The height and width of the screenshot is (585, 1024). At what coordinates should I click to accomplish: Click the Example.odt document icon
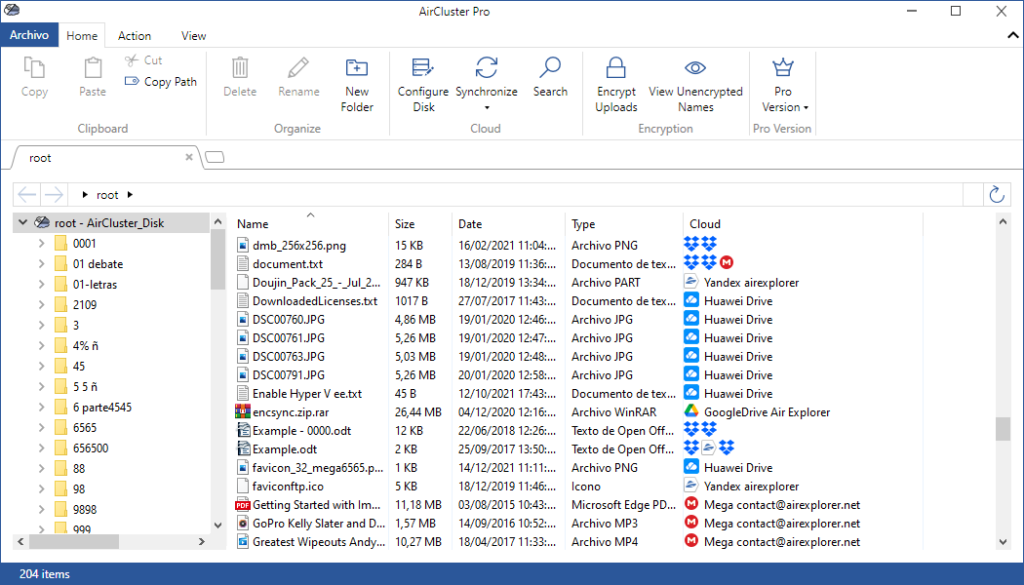pos(243,449)
